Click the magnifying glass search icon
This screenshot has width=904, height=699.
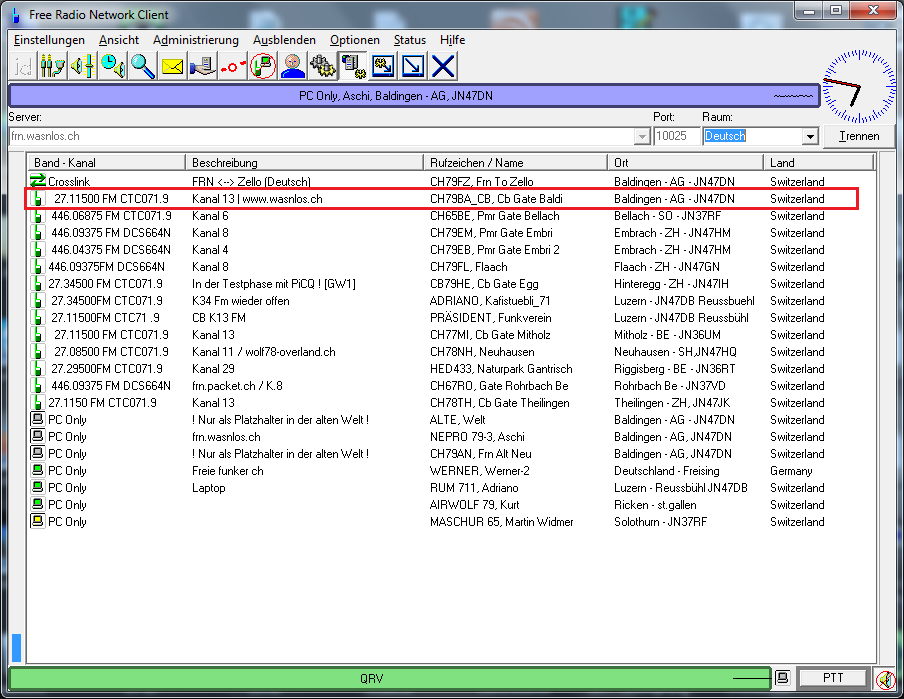[142, 66]
